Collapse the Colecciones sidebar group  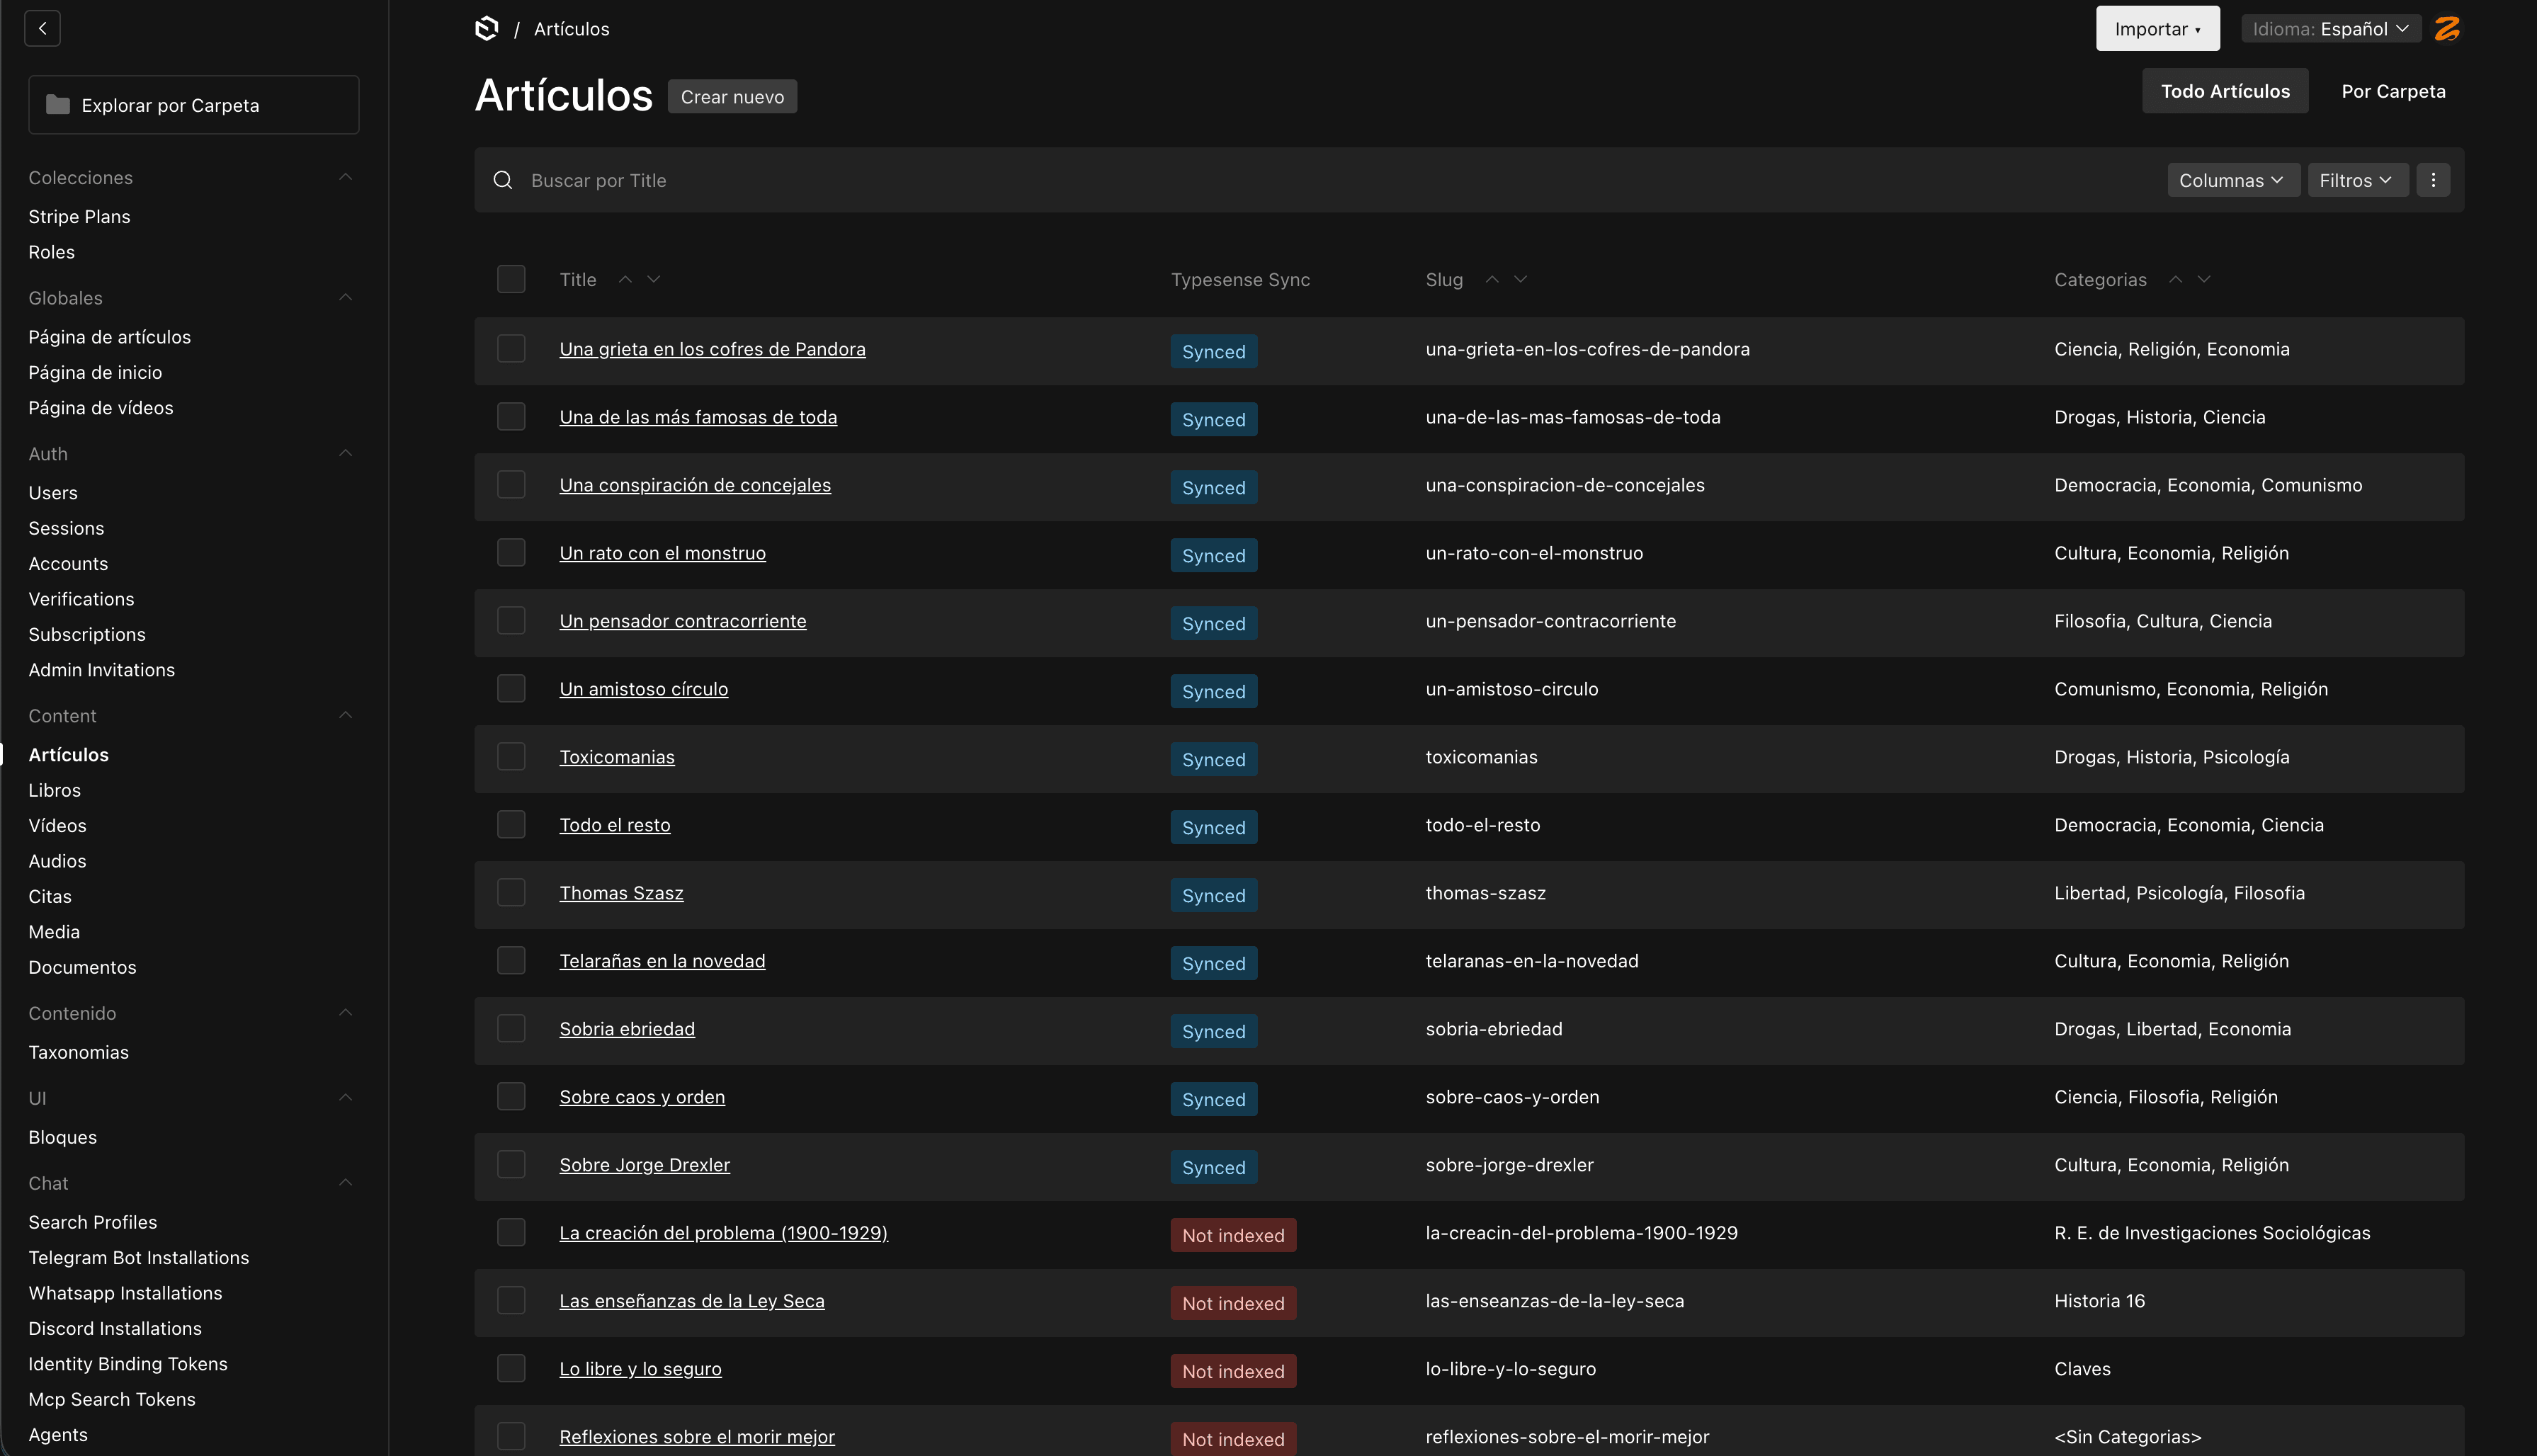[345, 177]
